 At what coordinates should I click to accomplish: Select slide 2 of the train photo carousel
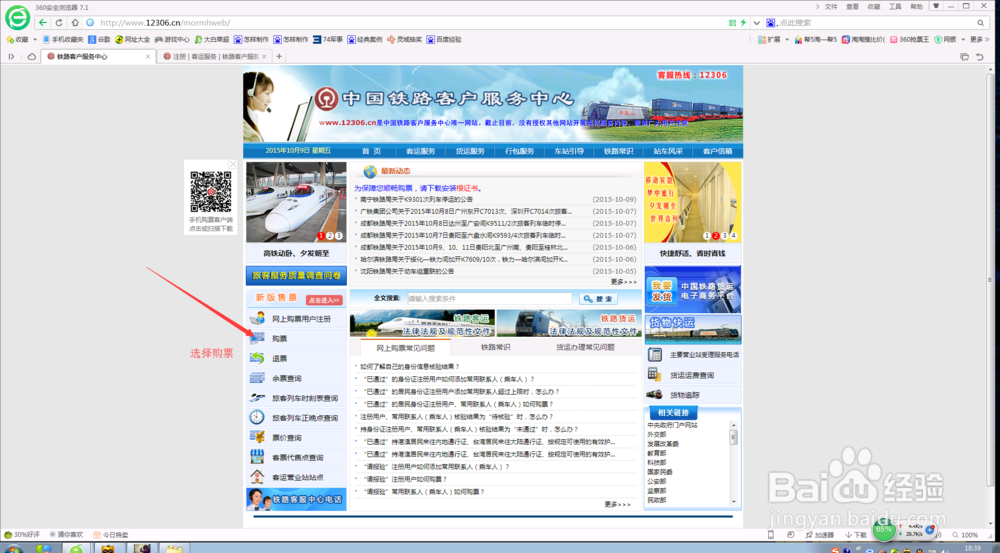pyautogui.click(x=330, y=235)
